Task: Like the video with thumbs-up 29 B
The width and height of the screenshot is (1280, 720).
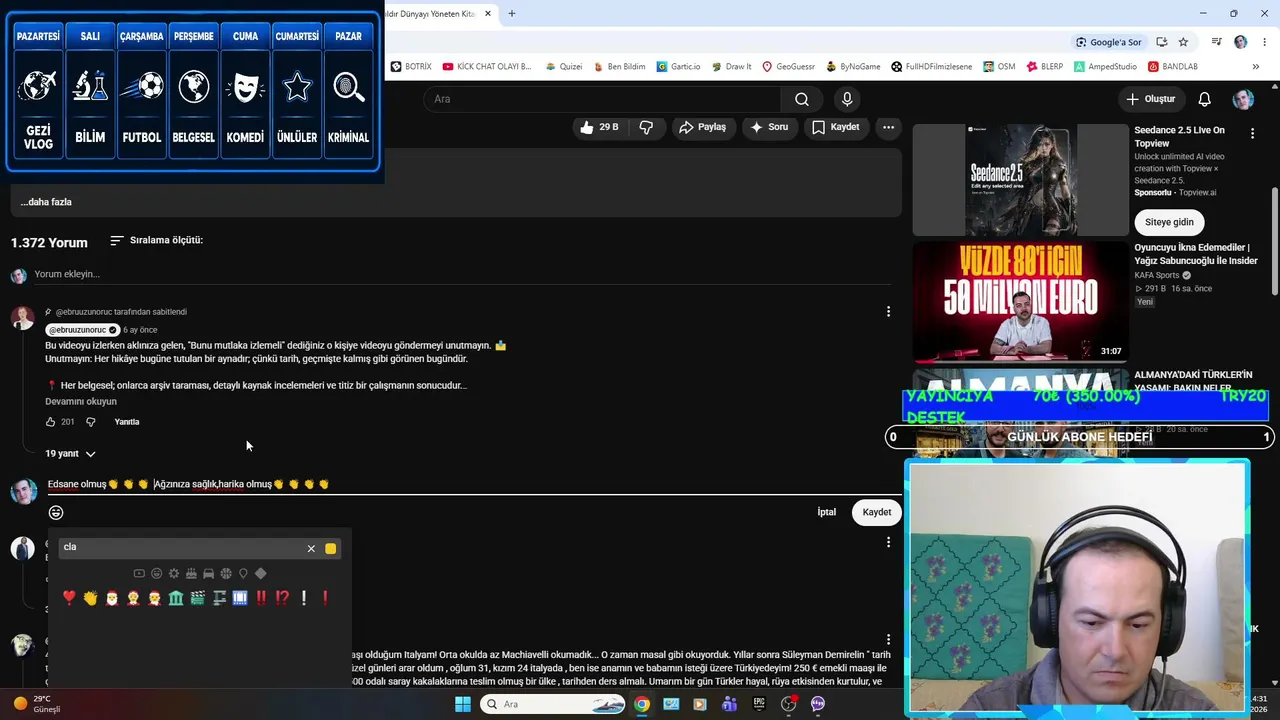Action: click(599, 127)
